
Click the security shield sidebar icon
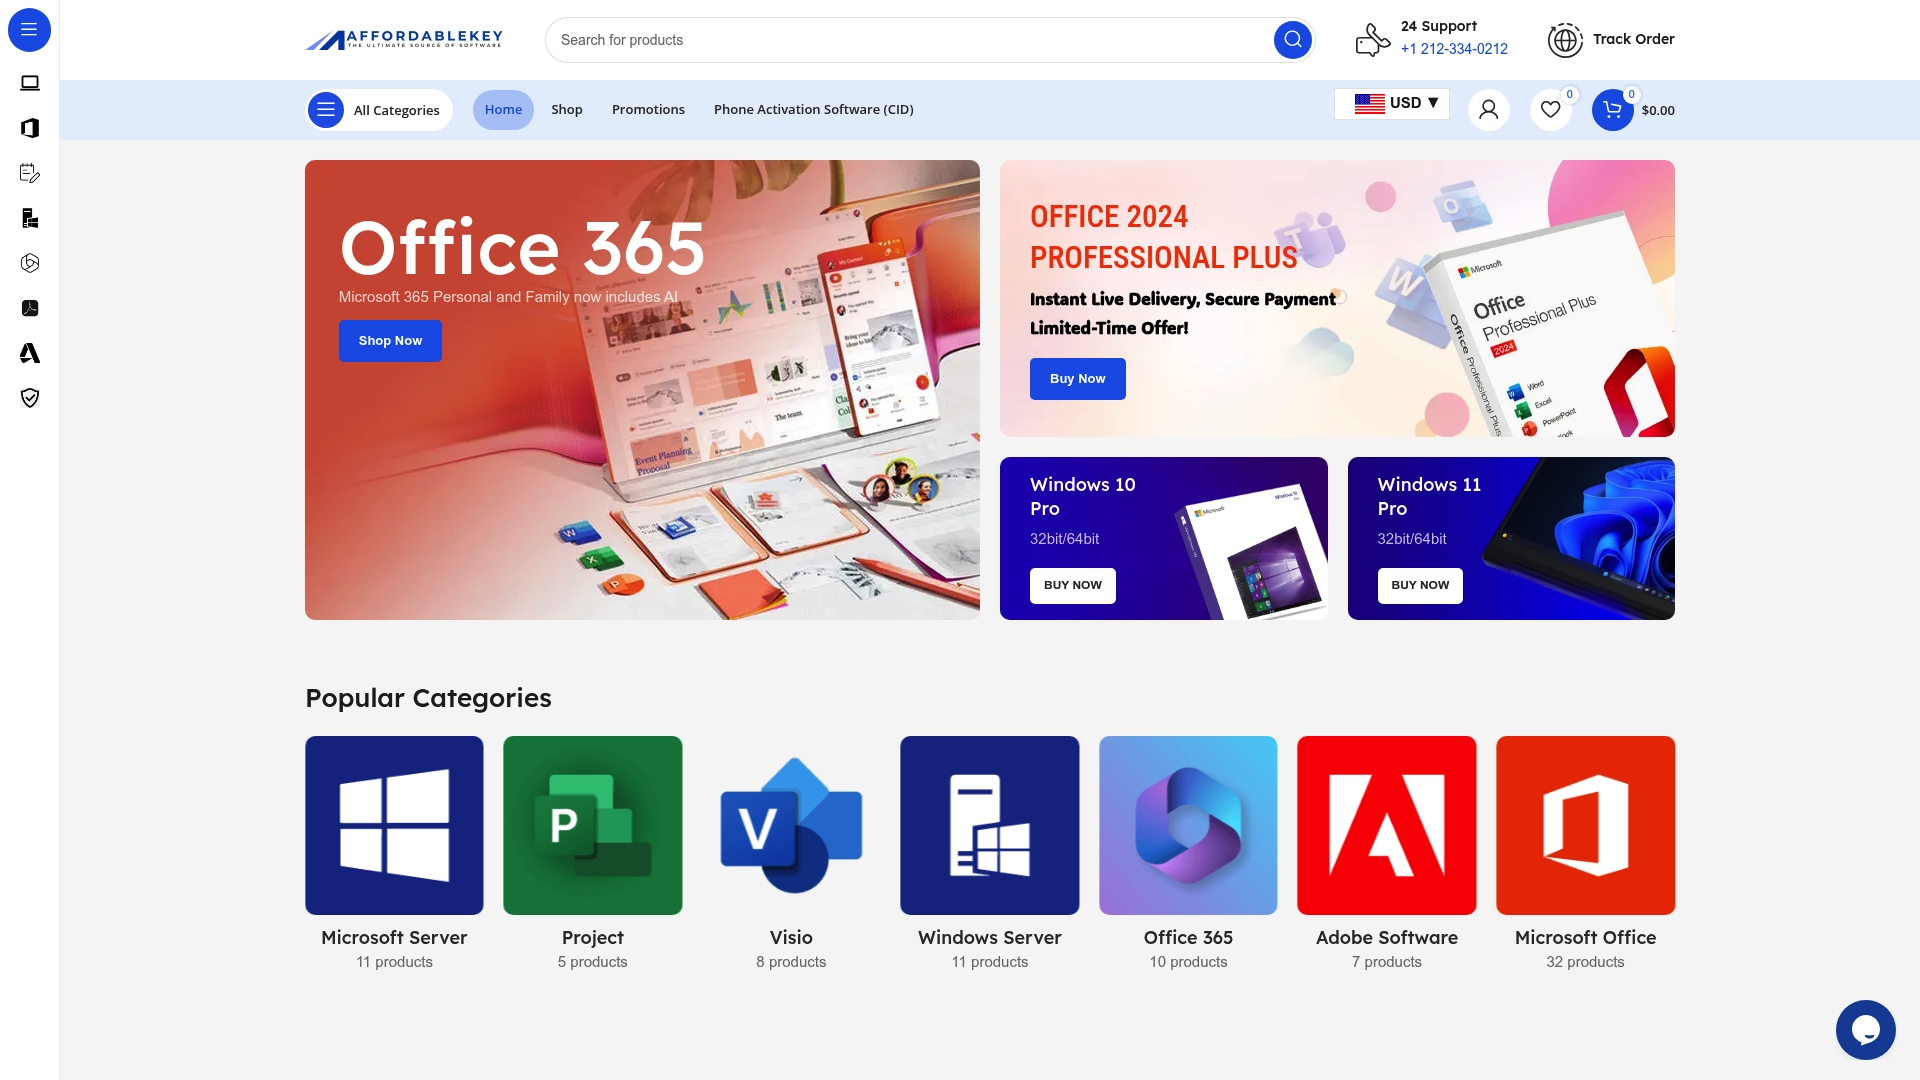pos(30,398)
